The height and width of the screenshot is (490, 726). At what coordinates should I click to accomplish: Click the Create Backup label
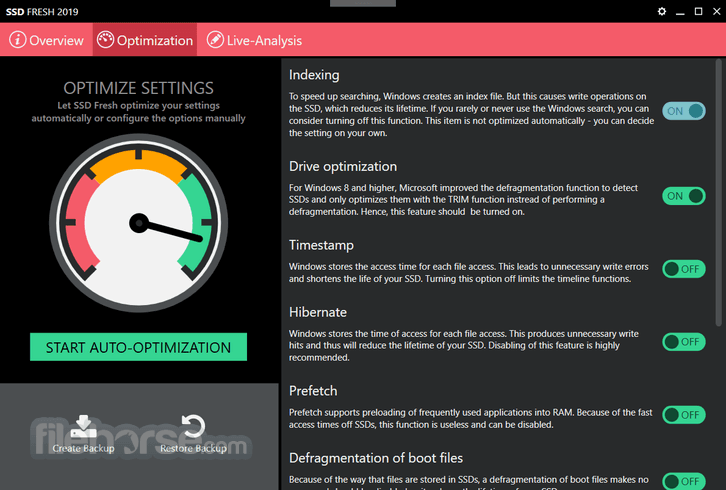pos(83,448)
